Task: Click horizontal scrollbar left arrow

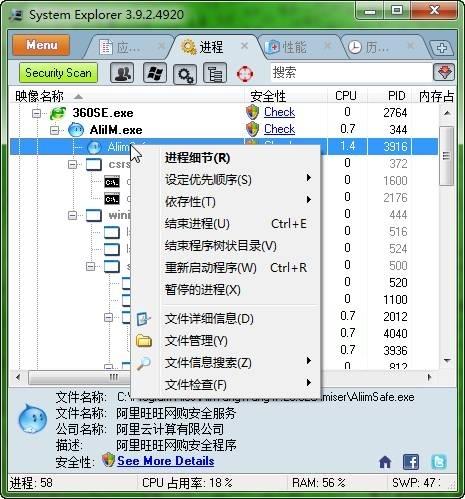Action: tap(18, 378)
